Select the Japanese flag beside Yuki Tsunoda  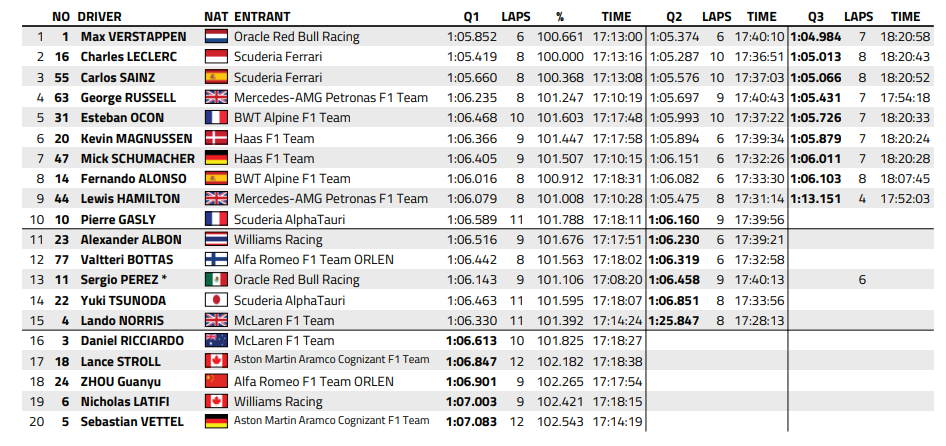click(x=216, y=301)
